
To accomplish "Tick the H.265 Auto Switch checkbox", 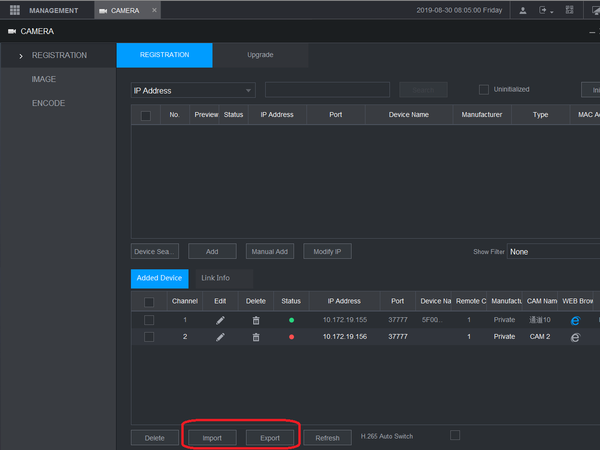I will [455, 435].
